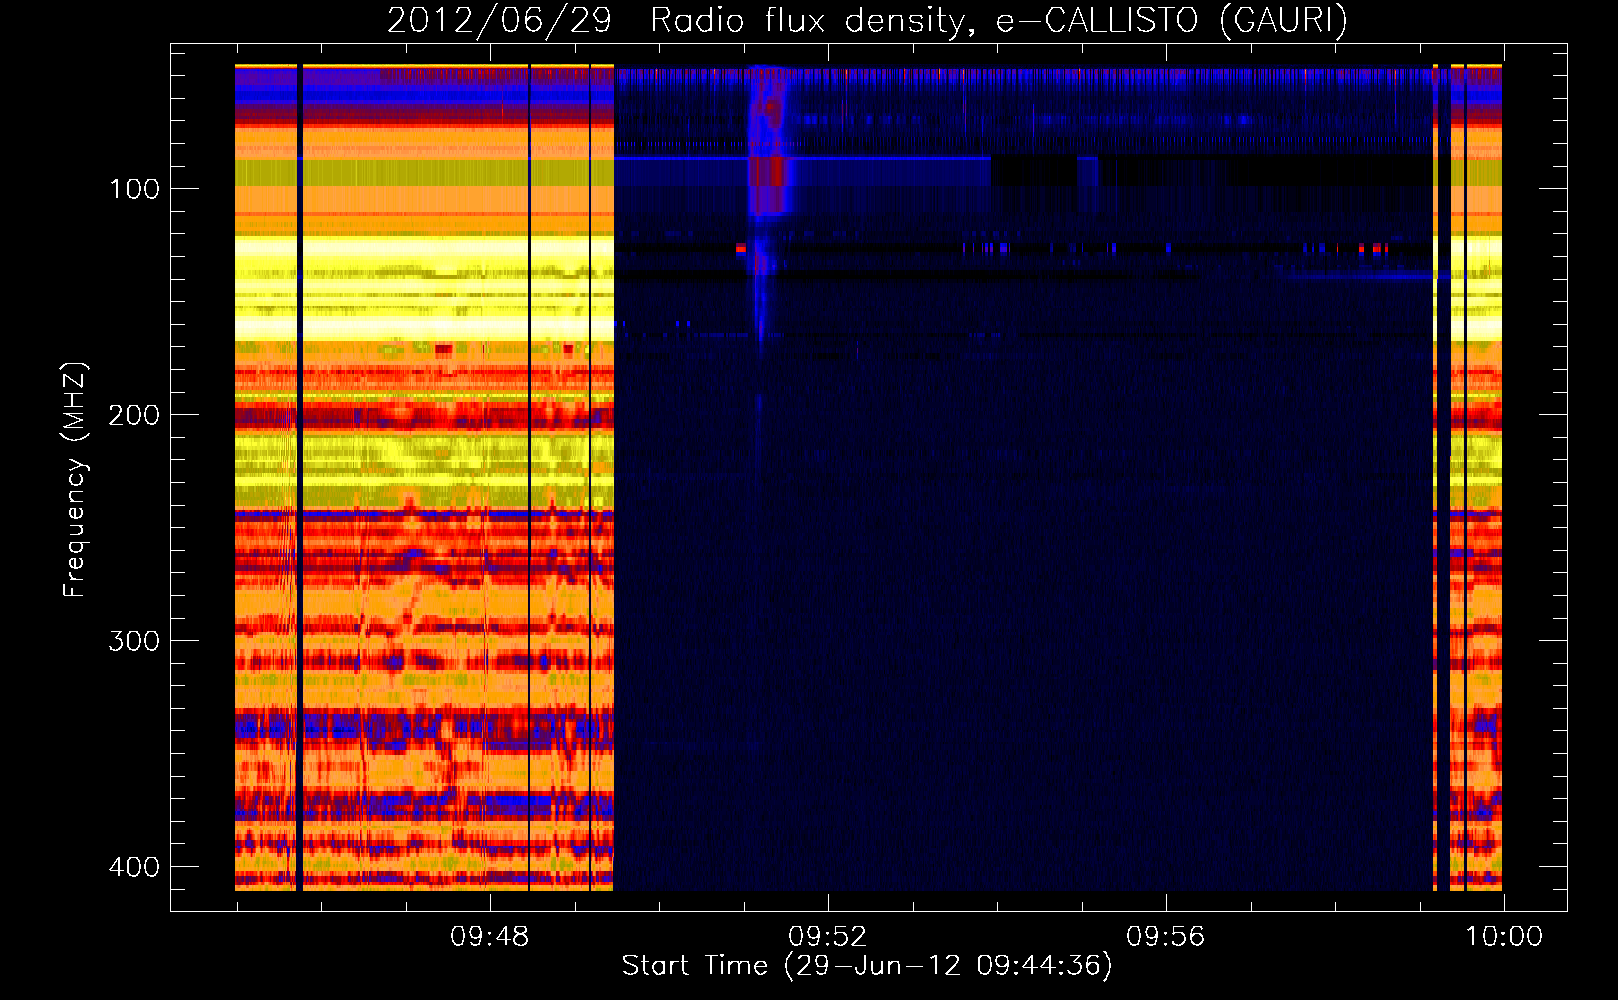
Task: Click the 10:00 time tick label
Action: [1504, 937]
